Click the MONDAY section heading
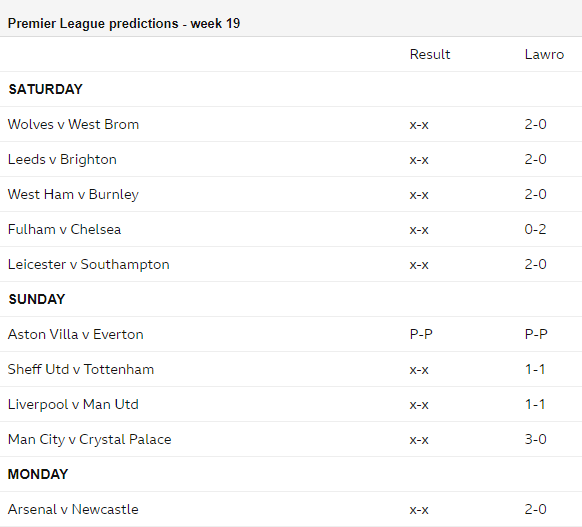Image resolution: width=582 pixels, height=527 pixels. [38, 474]
